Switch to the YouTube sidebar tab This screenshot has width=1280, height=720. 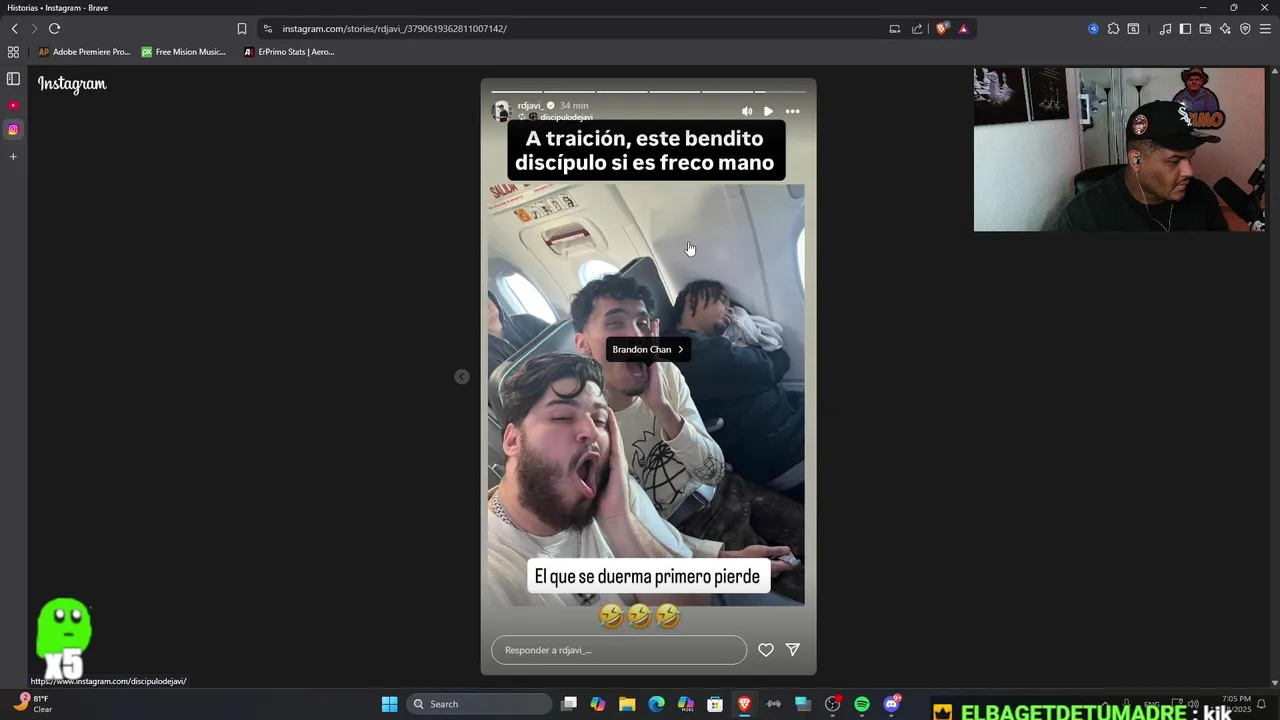13,105
